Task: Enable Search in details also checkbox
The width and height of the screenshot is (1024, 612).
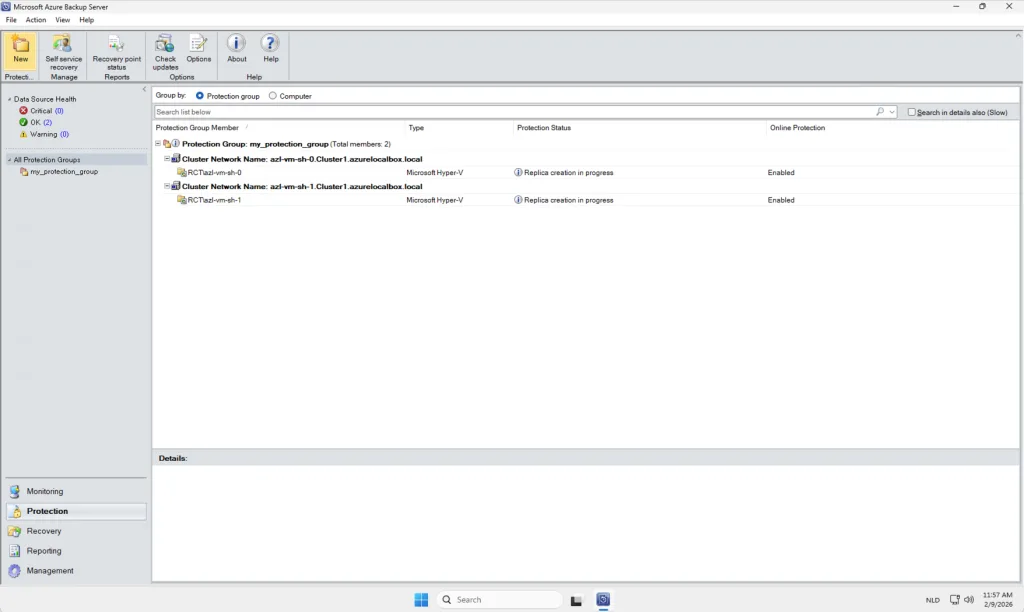Action: [912, 112]
